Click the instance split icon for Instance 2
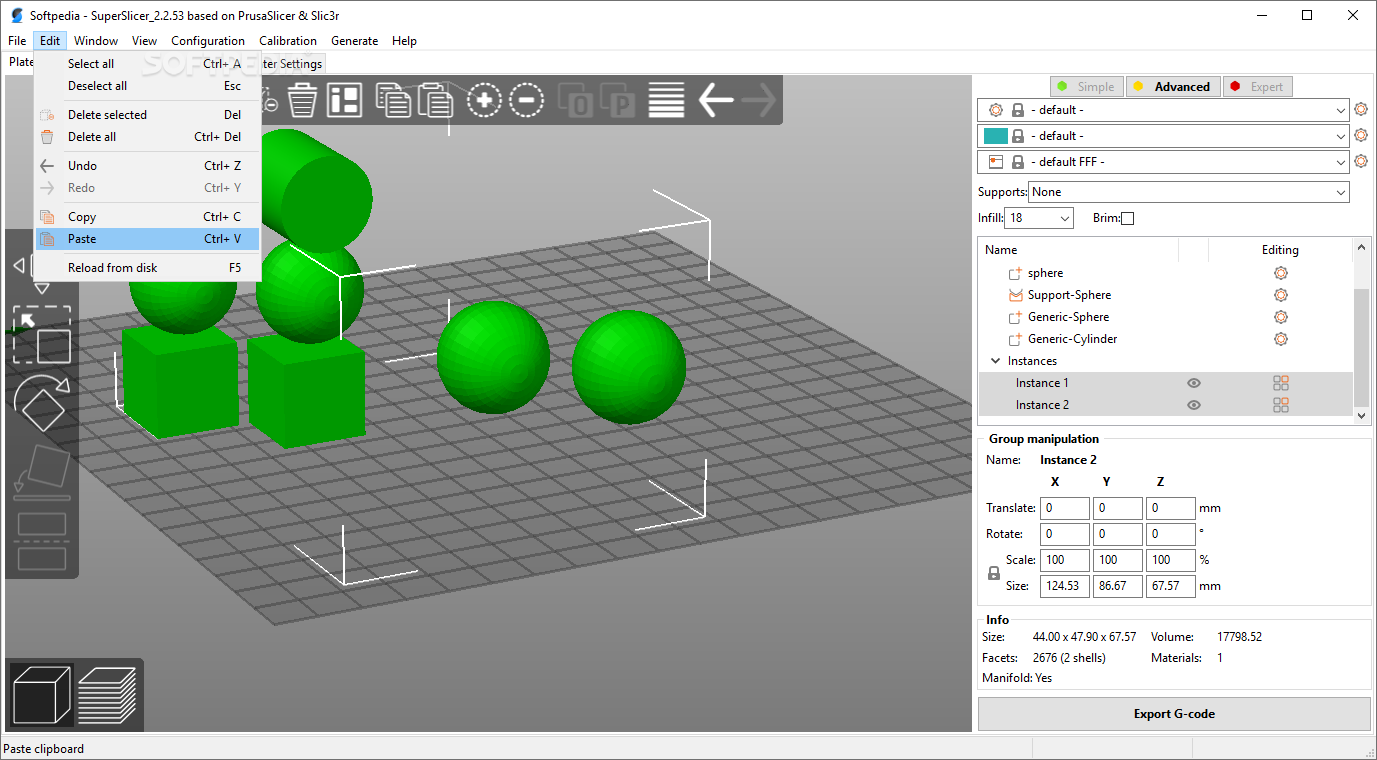Image resolution: width=1377 pixels, height=760 pixels. [x=1280, y=405]
